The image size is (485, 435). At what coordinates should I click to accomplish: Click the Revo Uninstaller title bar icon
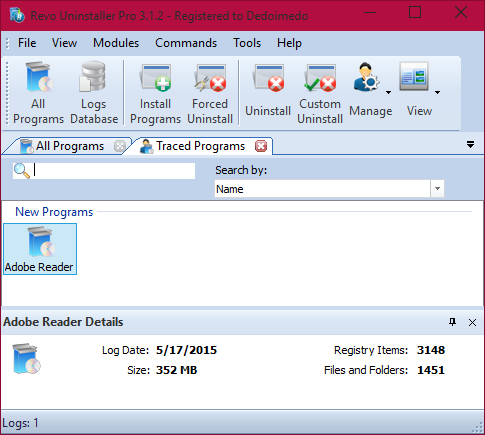point(17,15)
